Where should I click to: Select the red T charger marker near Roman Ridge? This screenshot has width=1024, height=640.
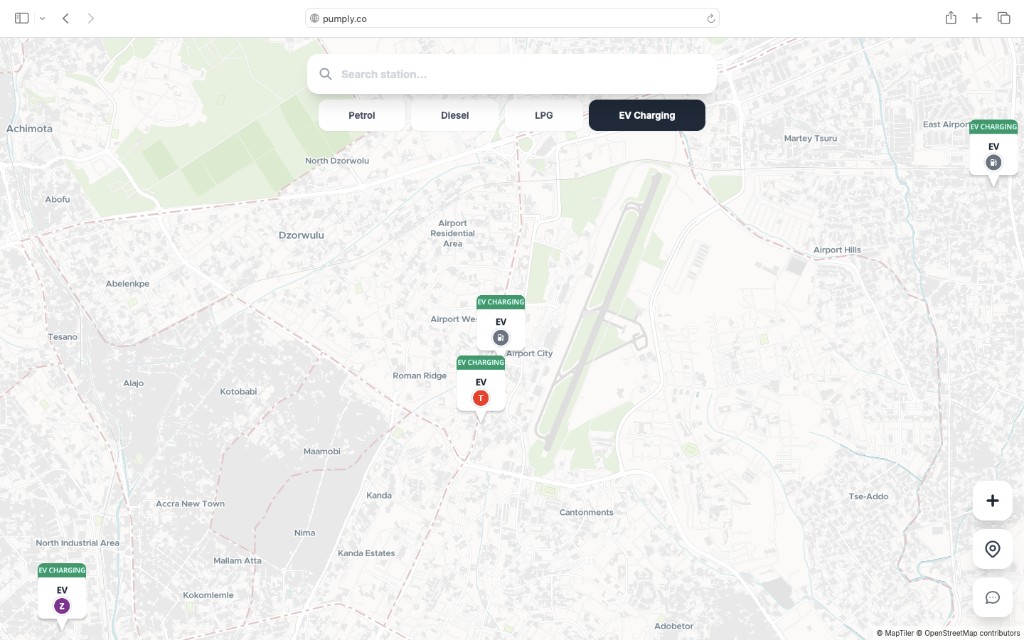(481, 397)
